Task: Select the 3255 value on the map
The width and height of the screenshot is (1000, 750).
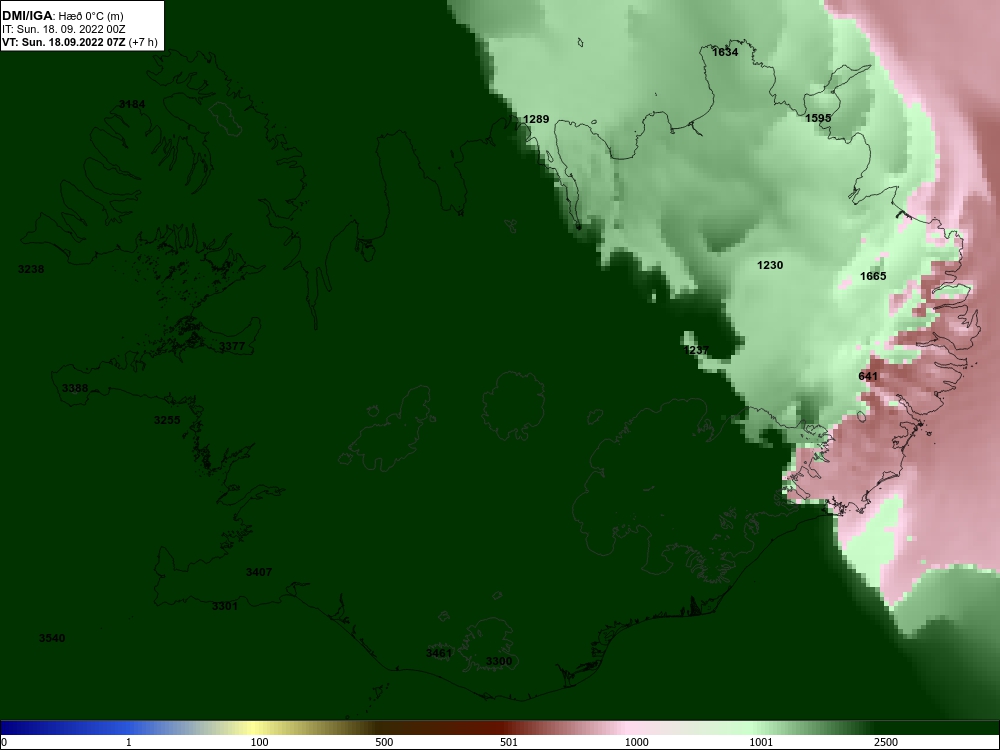Action: tap(166, 420)
